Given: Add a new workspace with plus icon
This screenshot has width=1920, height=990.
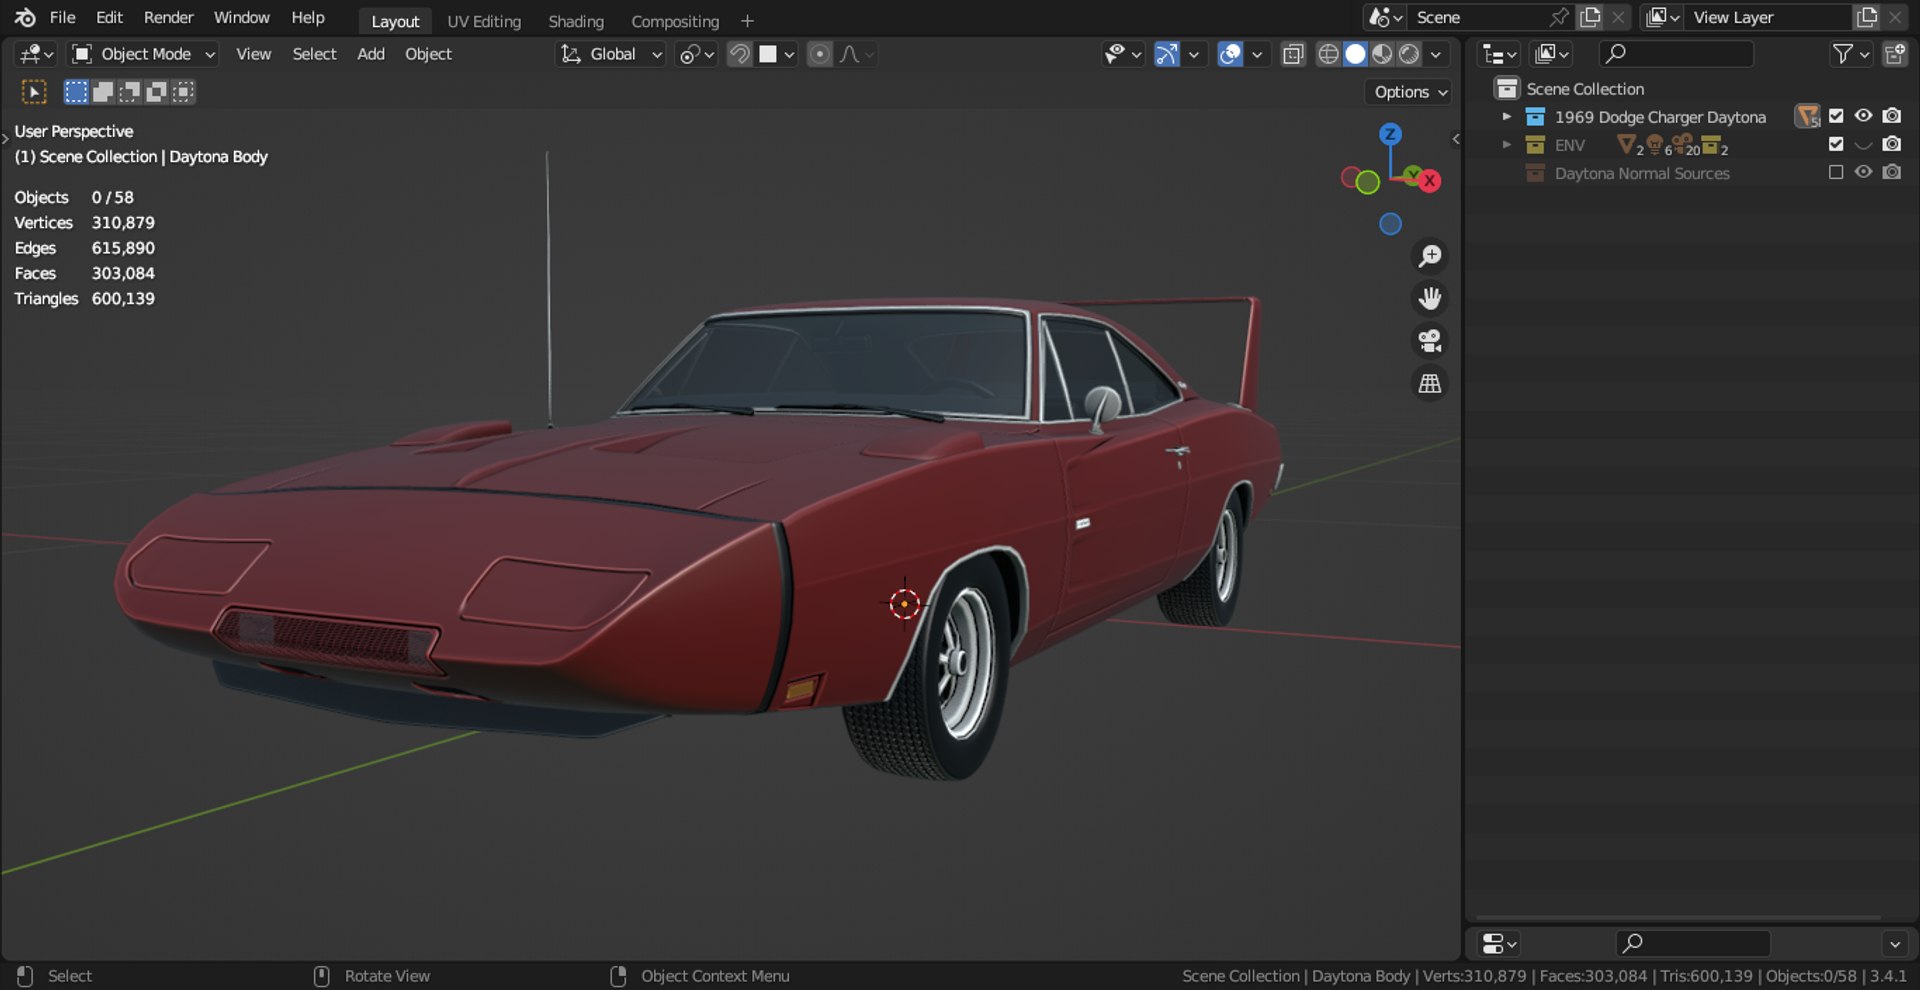Looking at the screenshot, I should 747,21.
